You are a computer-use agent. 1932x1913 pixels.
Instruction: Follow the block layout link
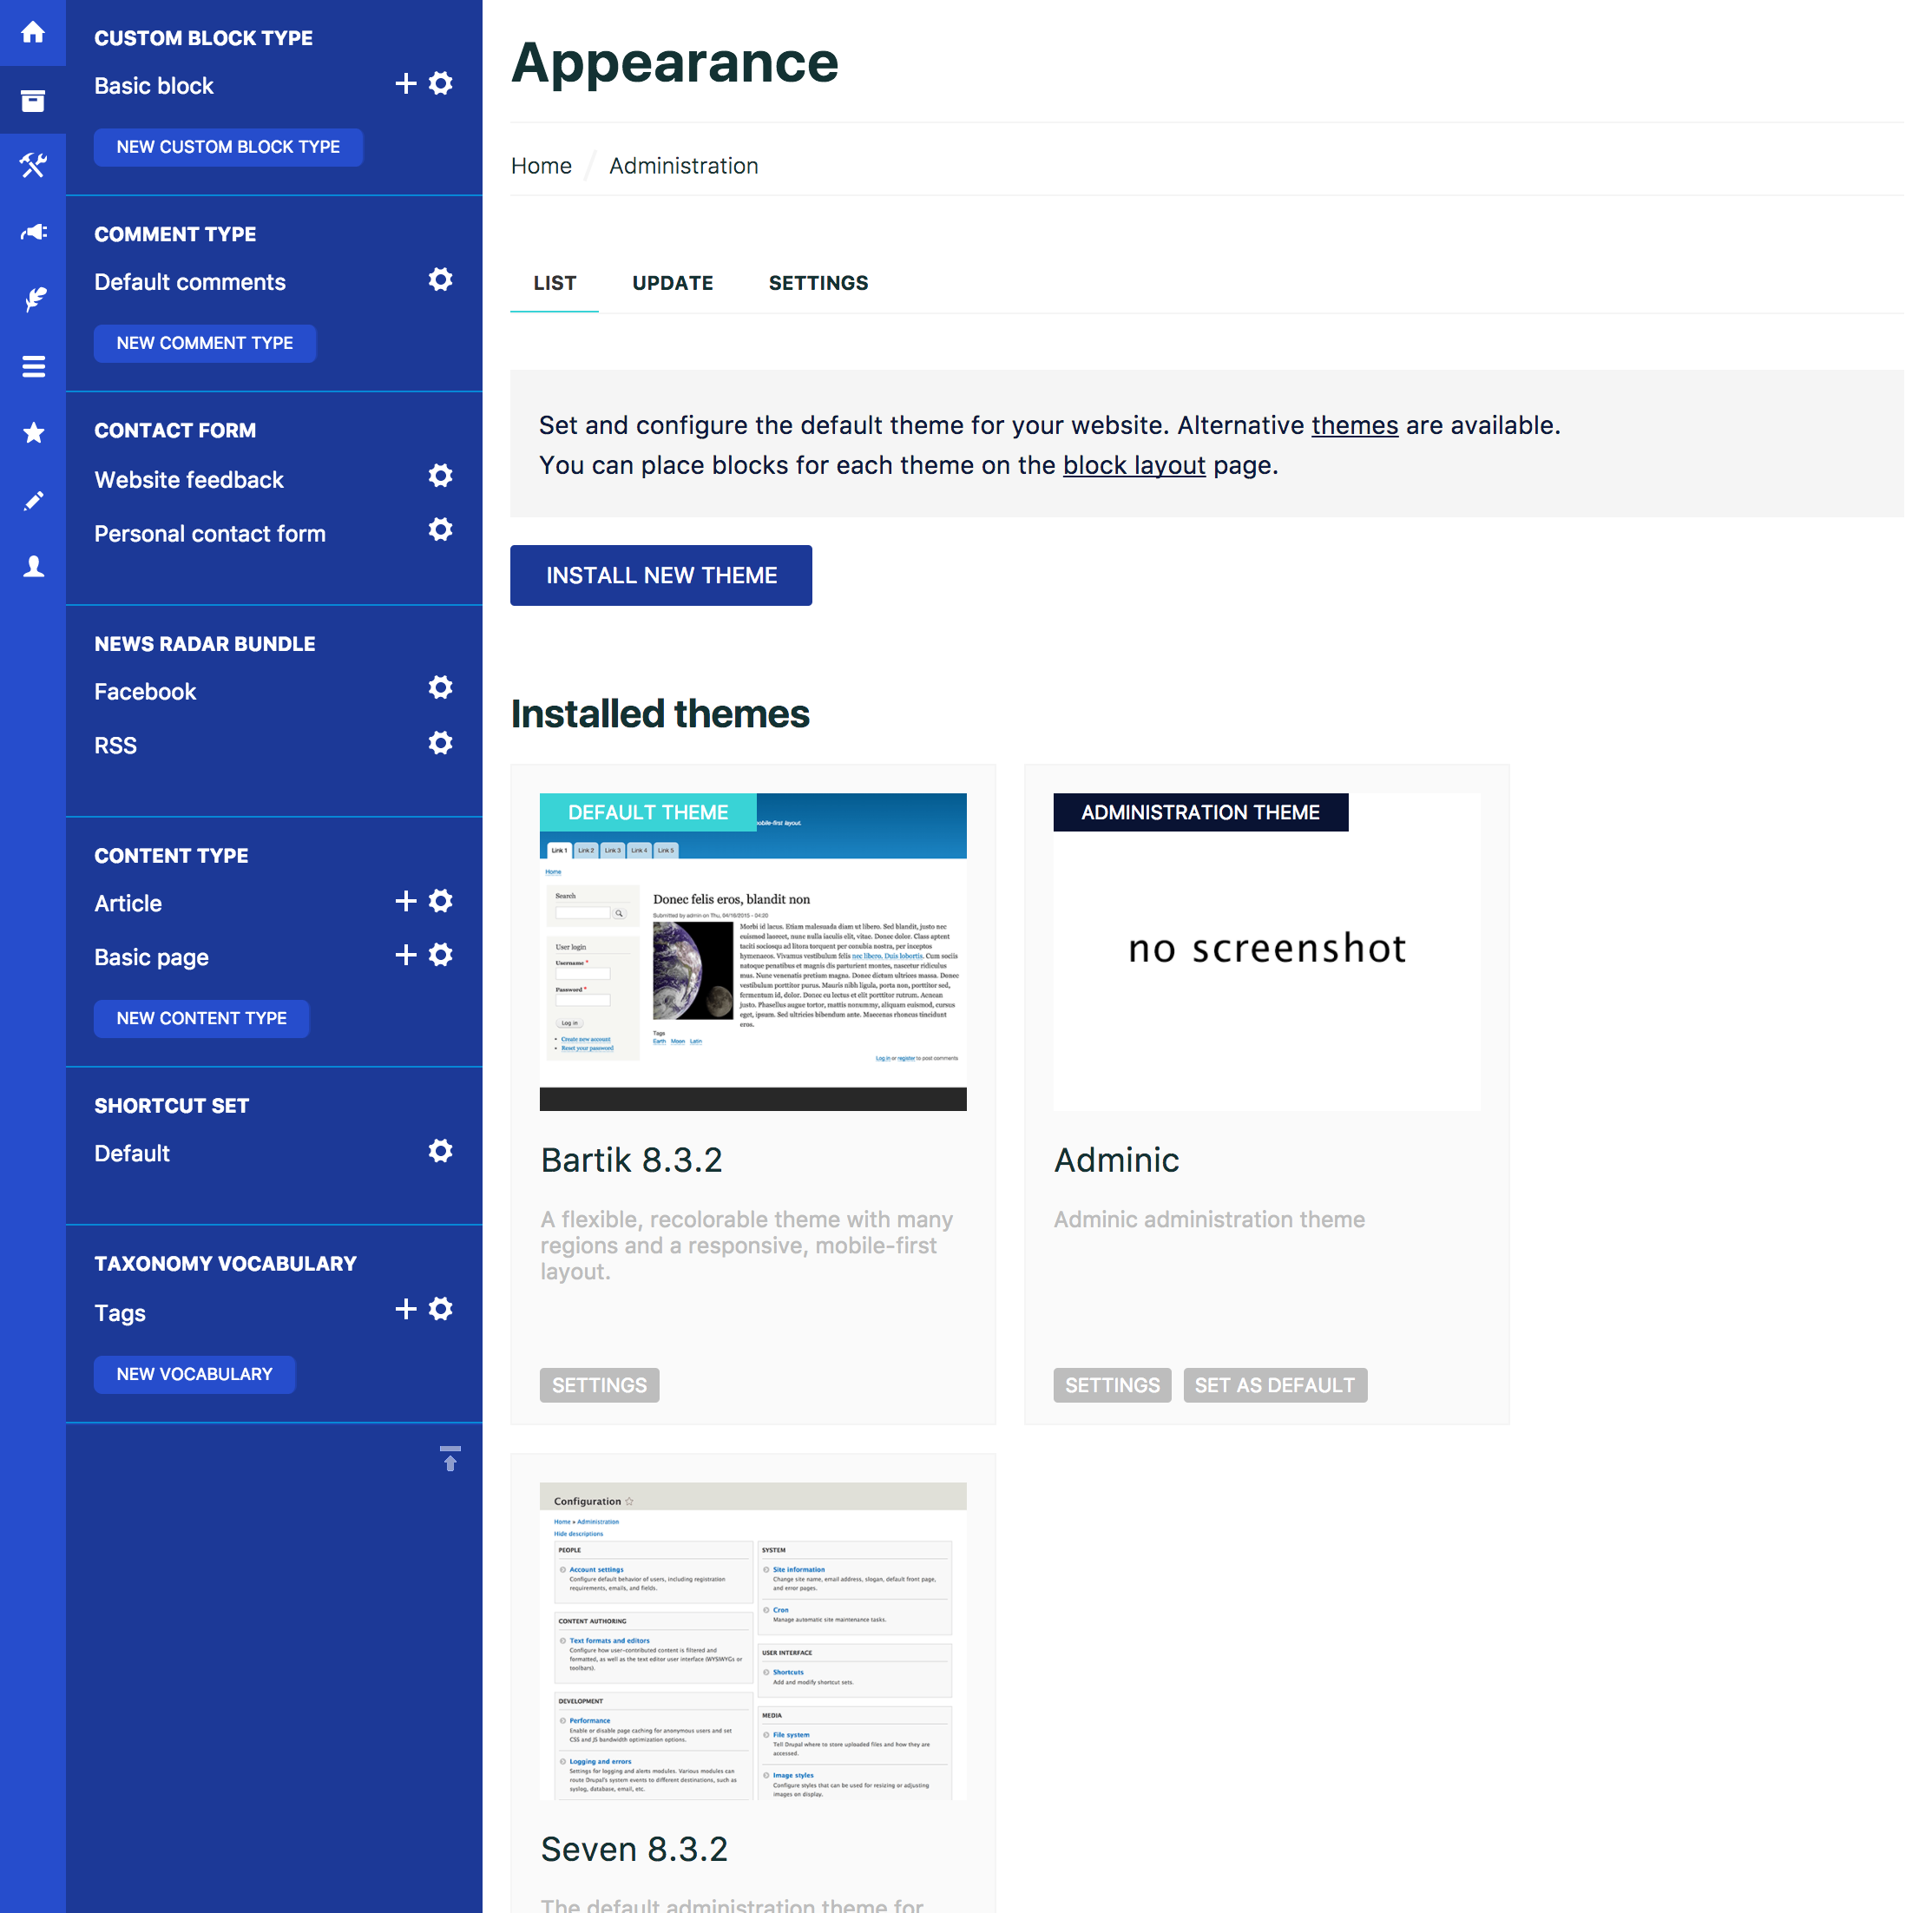[x=1134, y=465]
